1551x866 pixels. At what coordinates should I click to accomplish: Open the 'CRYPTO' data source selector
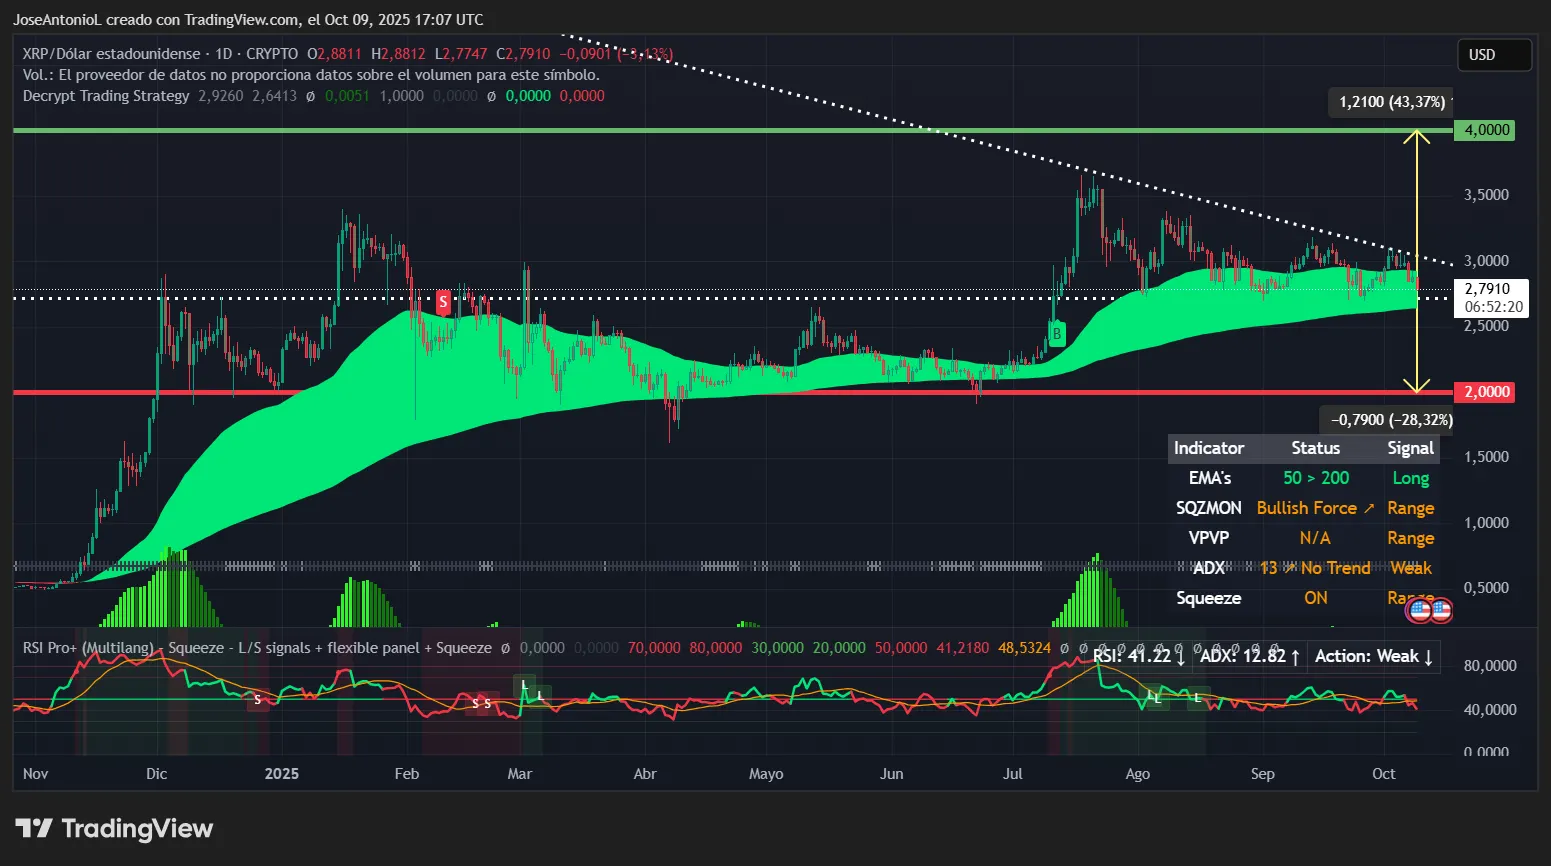271,53
